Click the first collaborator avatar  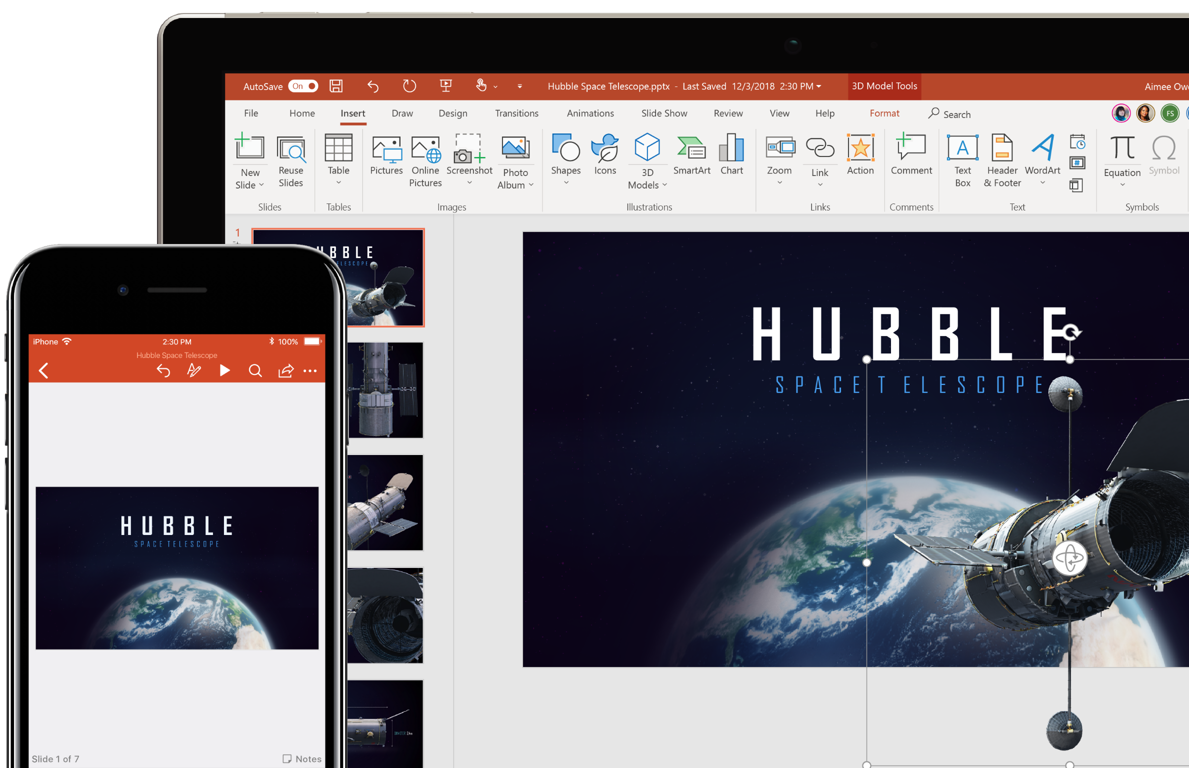pos(1121,114)
